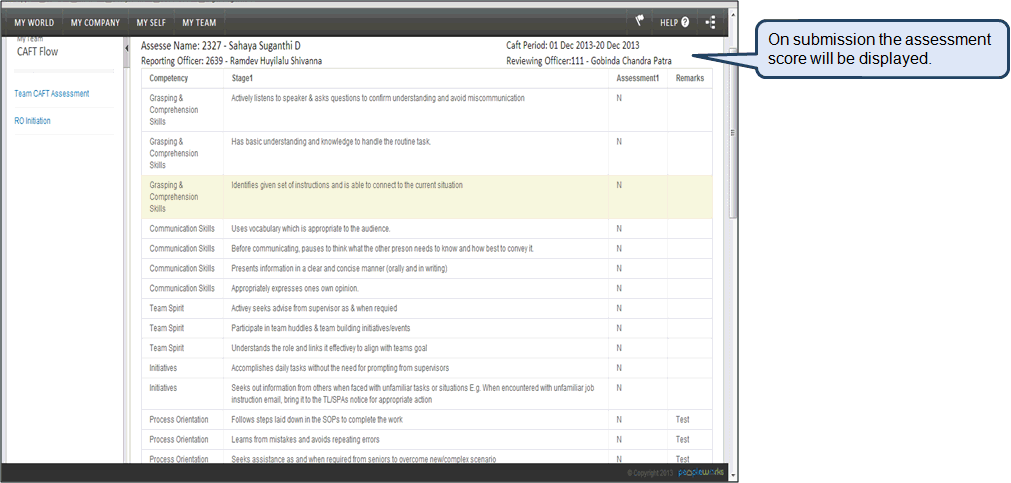The image size is (1011, 483).
Task: Click N assessment in 'Uses vocabulary' row
Action: pos(619,229)
